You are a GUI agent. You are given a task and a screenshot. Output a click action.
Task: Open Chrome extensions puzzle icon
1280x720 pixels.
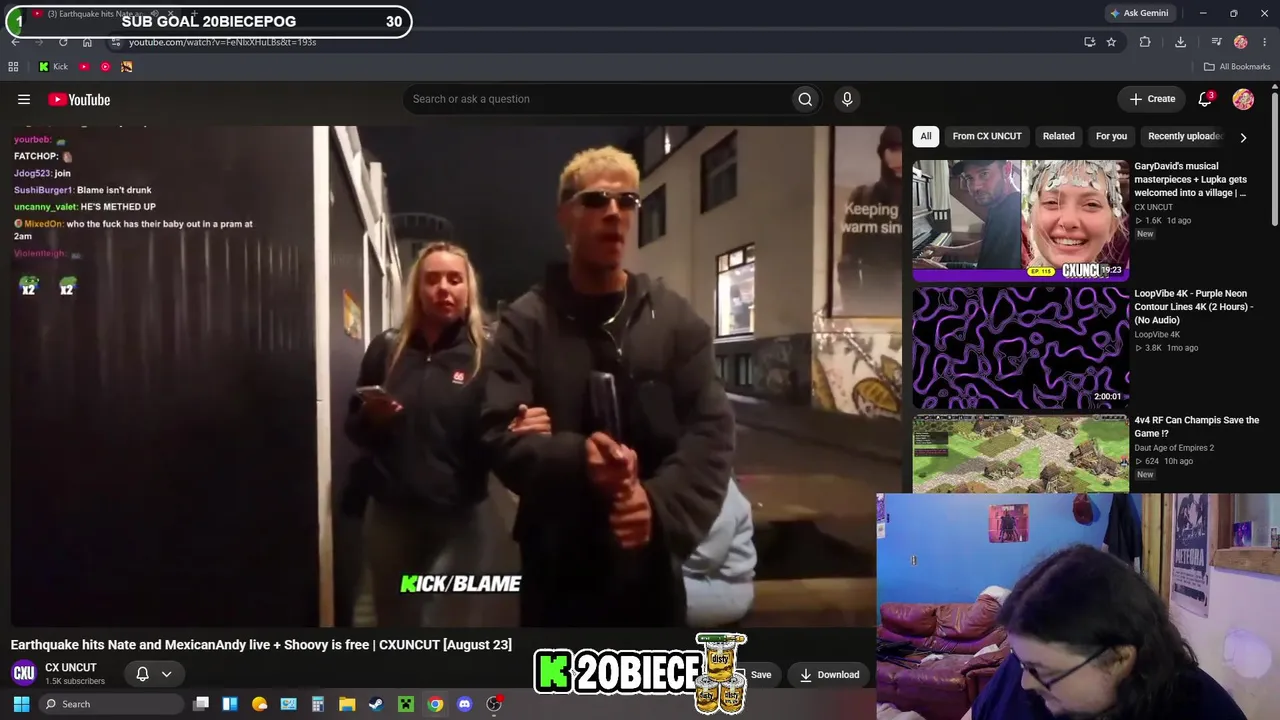tap(1145, 42)
